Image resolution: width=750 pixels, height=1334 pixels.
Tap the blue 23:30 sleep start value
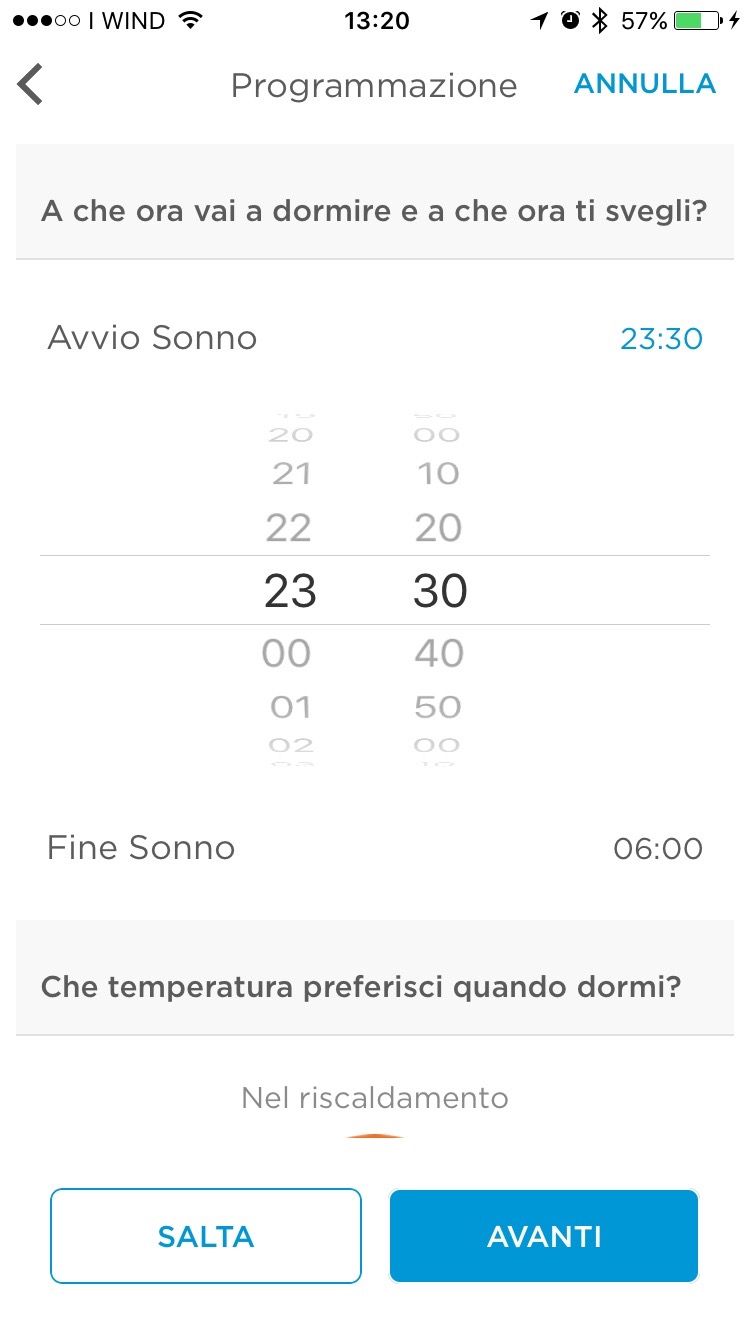[x=661, y=339]
